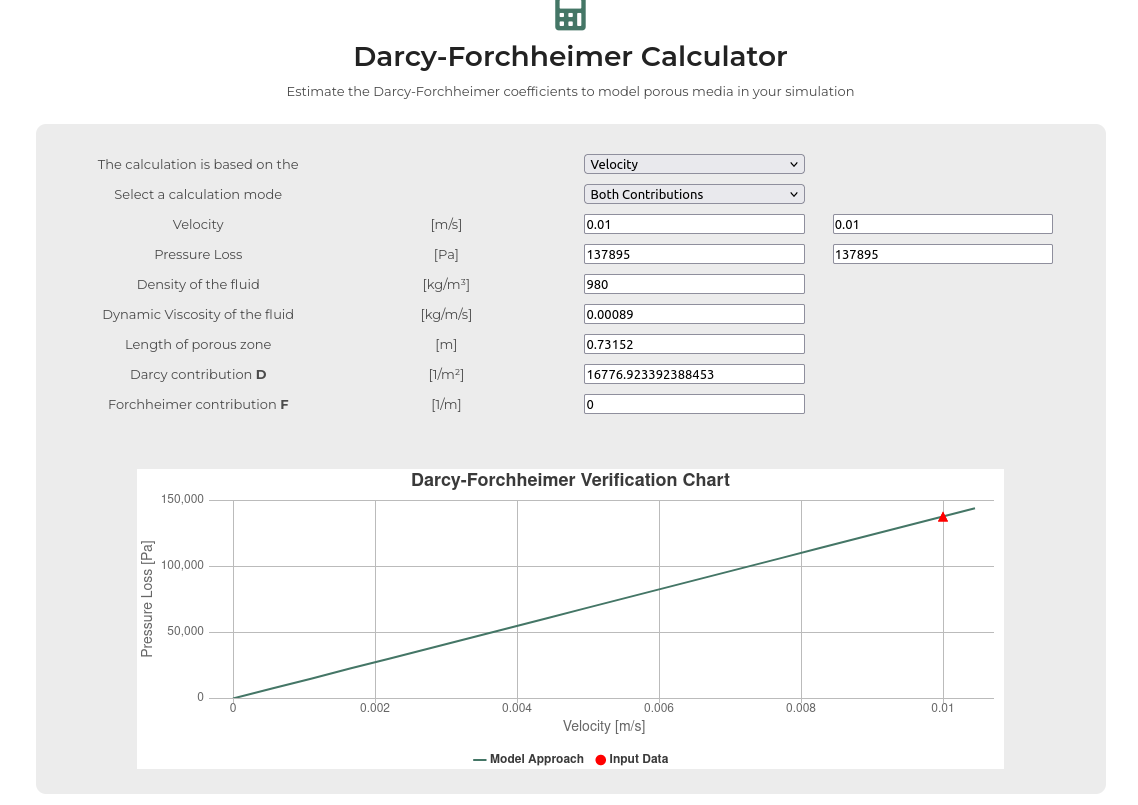Click the 150,000 y-axis tick label
The width and height of the screenshot is (1138, 805).
pos(182,499)
